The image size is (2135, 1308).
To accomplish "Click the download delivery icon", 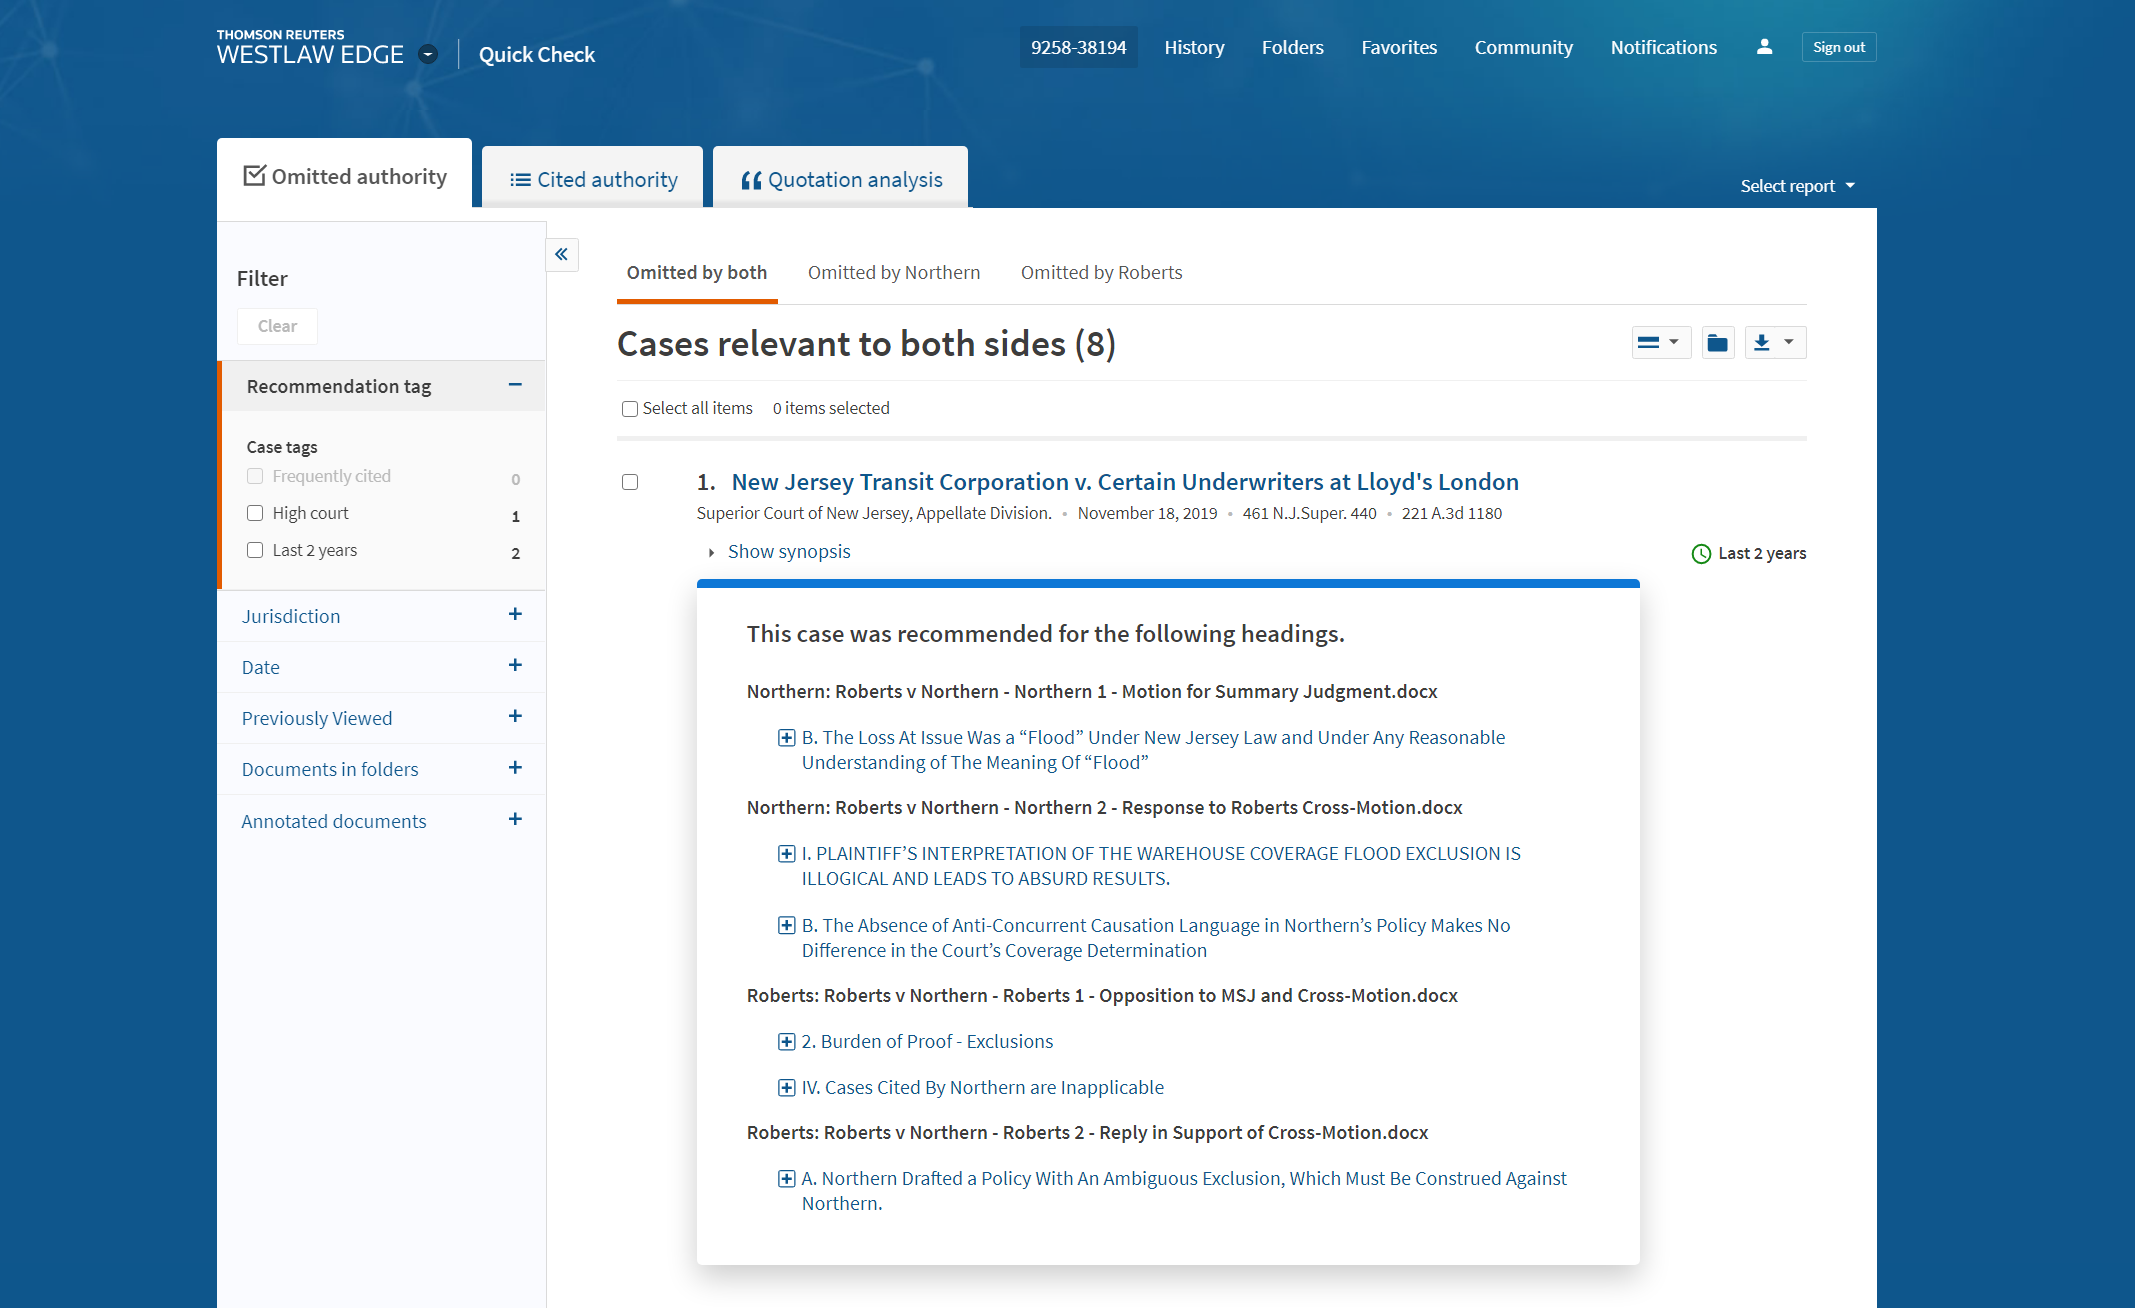I will pyautogui.click(x=1763, y=343).
